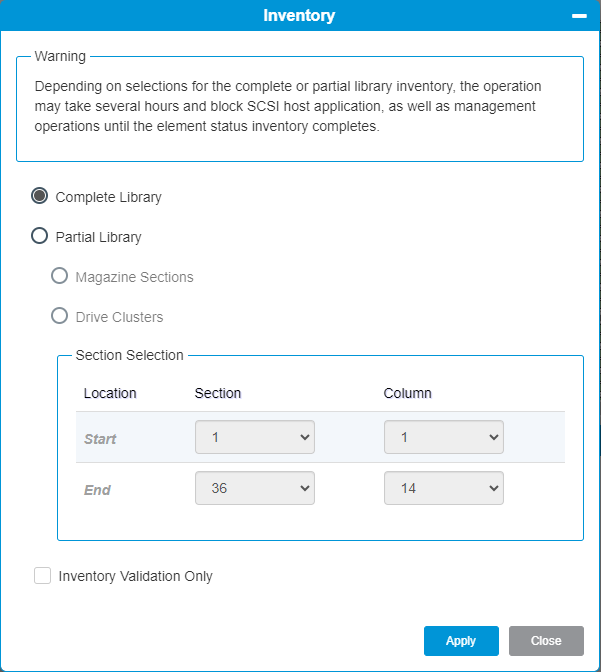Click the End row label
Viewport: 601px width, 672px height.
(x=97, y=490)
